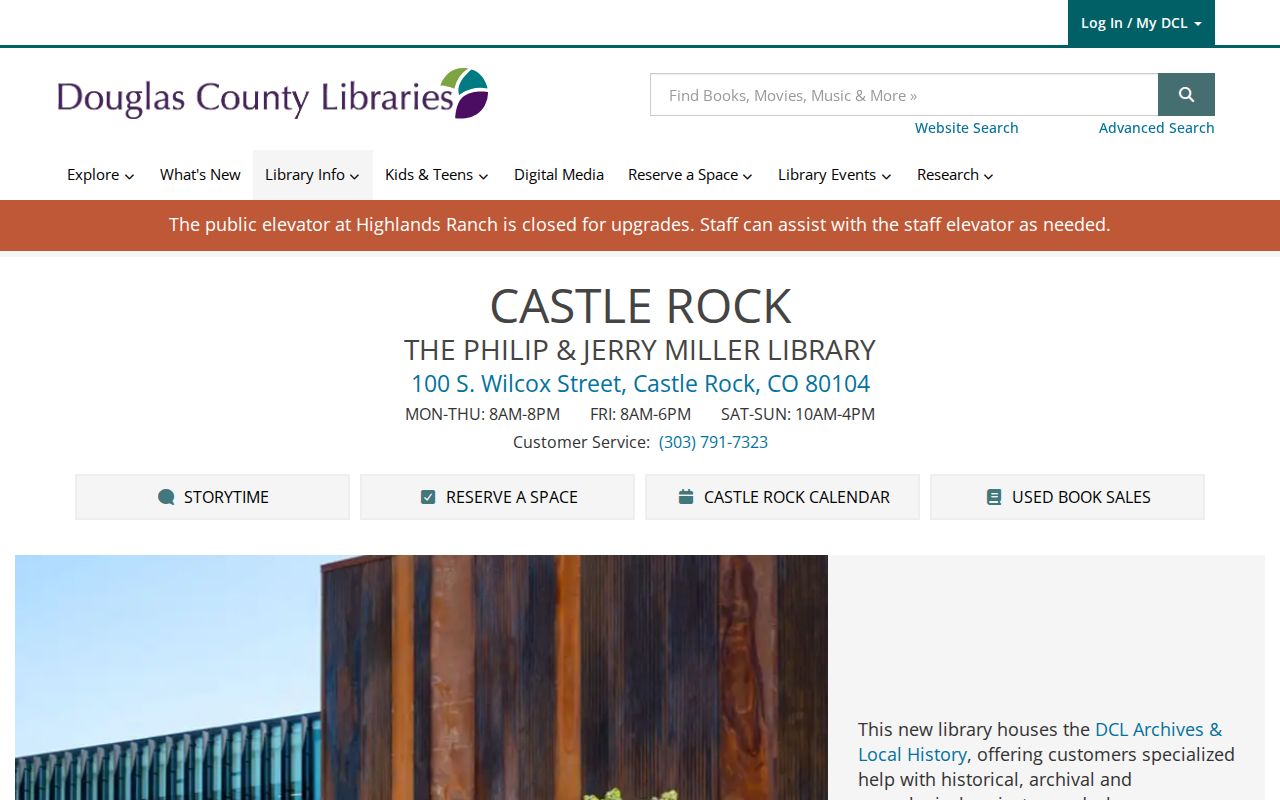The image size is (1280, 800).
Task: Open the Library Info dropdown menu
Action: [x=312, y=175]
